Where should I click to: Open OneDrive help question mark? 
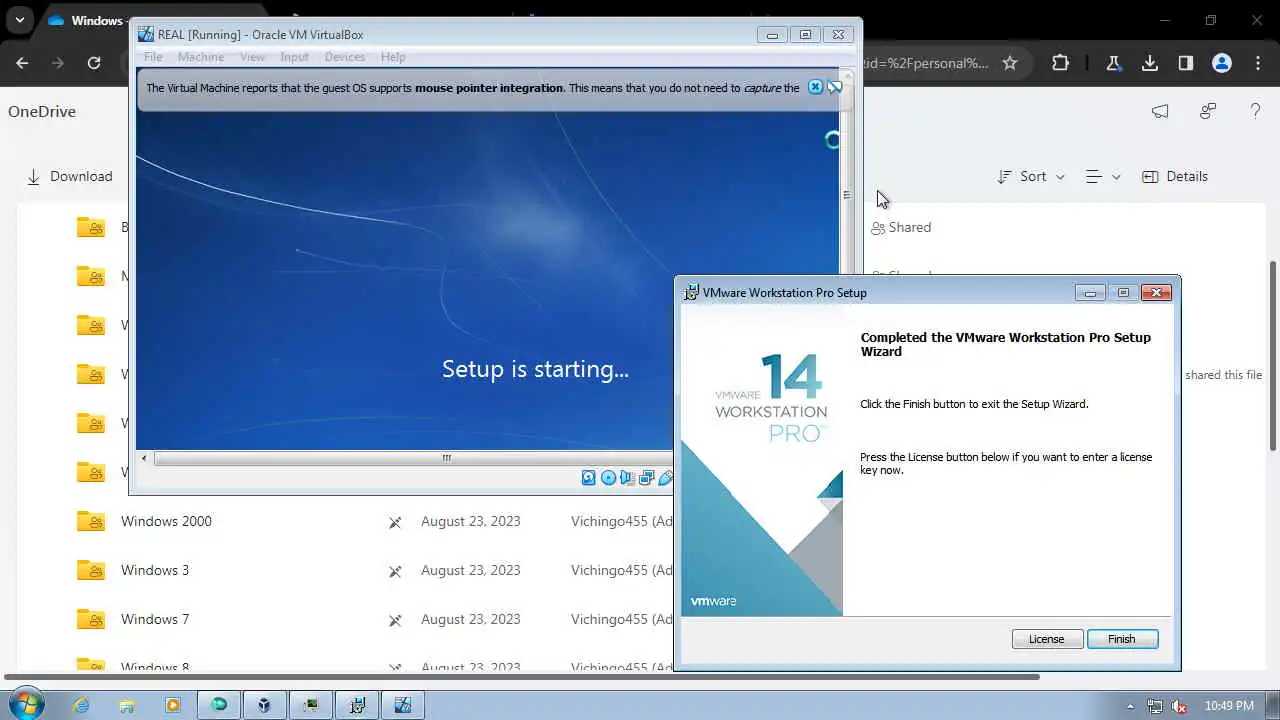tap(1255, 111)
